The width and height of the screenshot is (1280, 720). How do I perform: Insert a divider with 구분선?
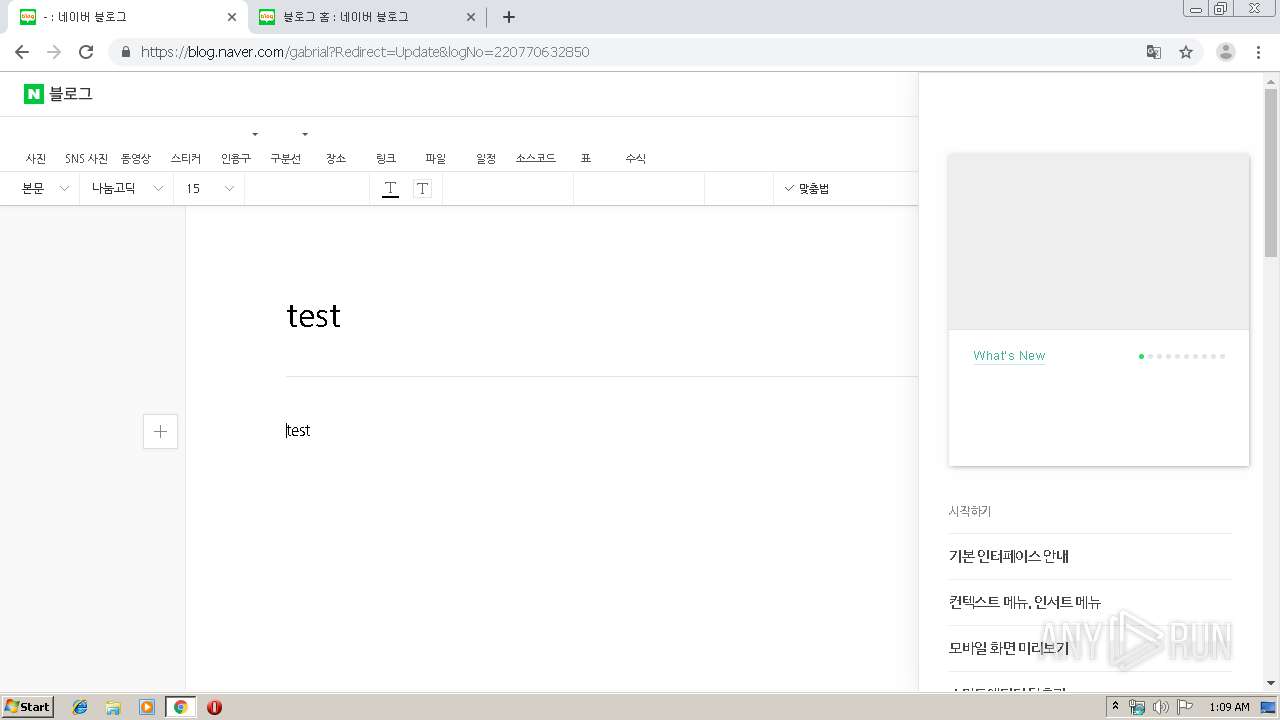(x=286, y=159)
